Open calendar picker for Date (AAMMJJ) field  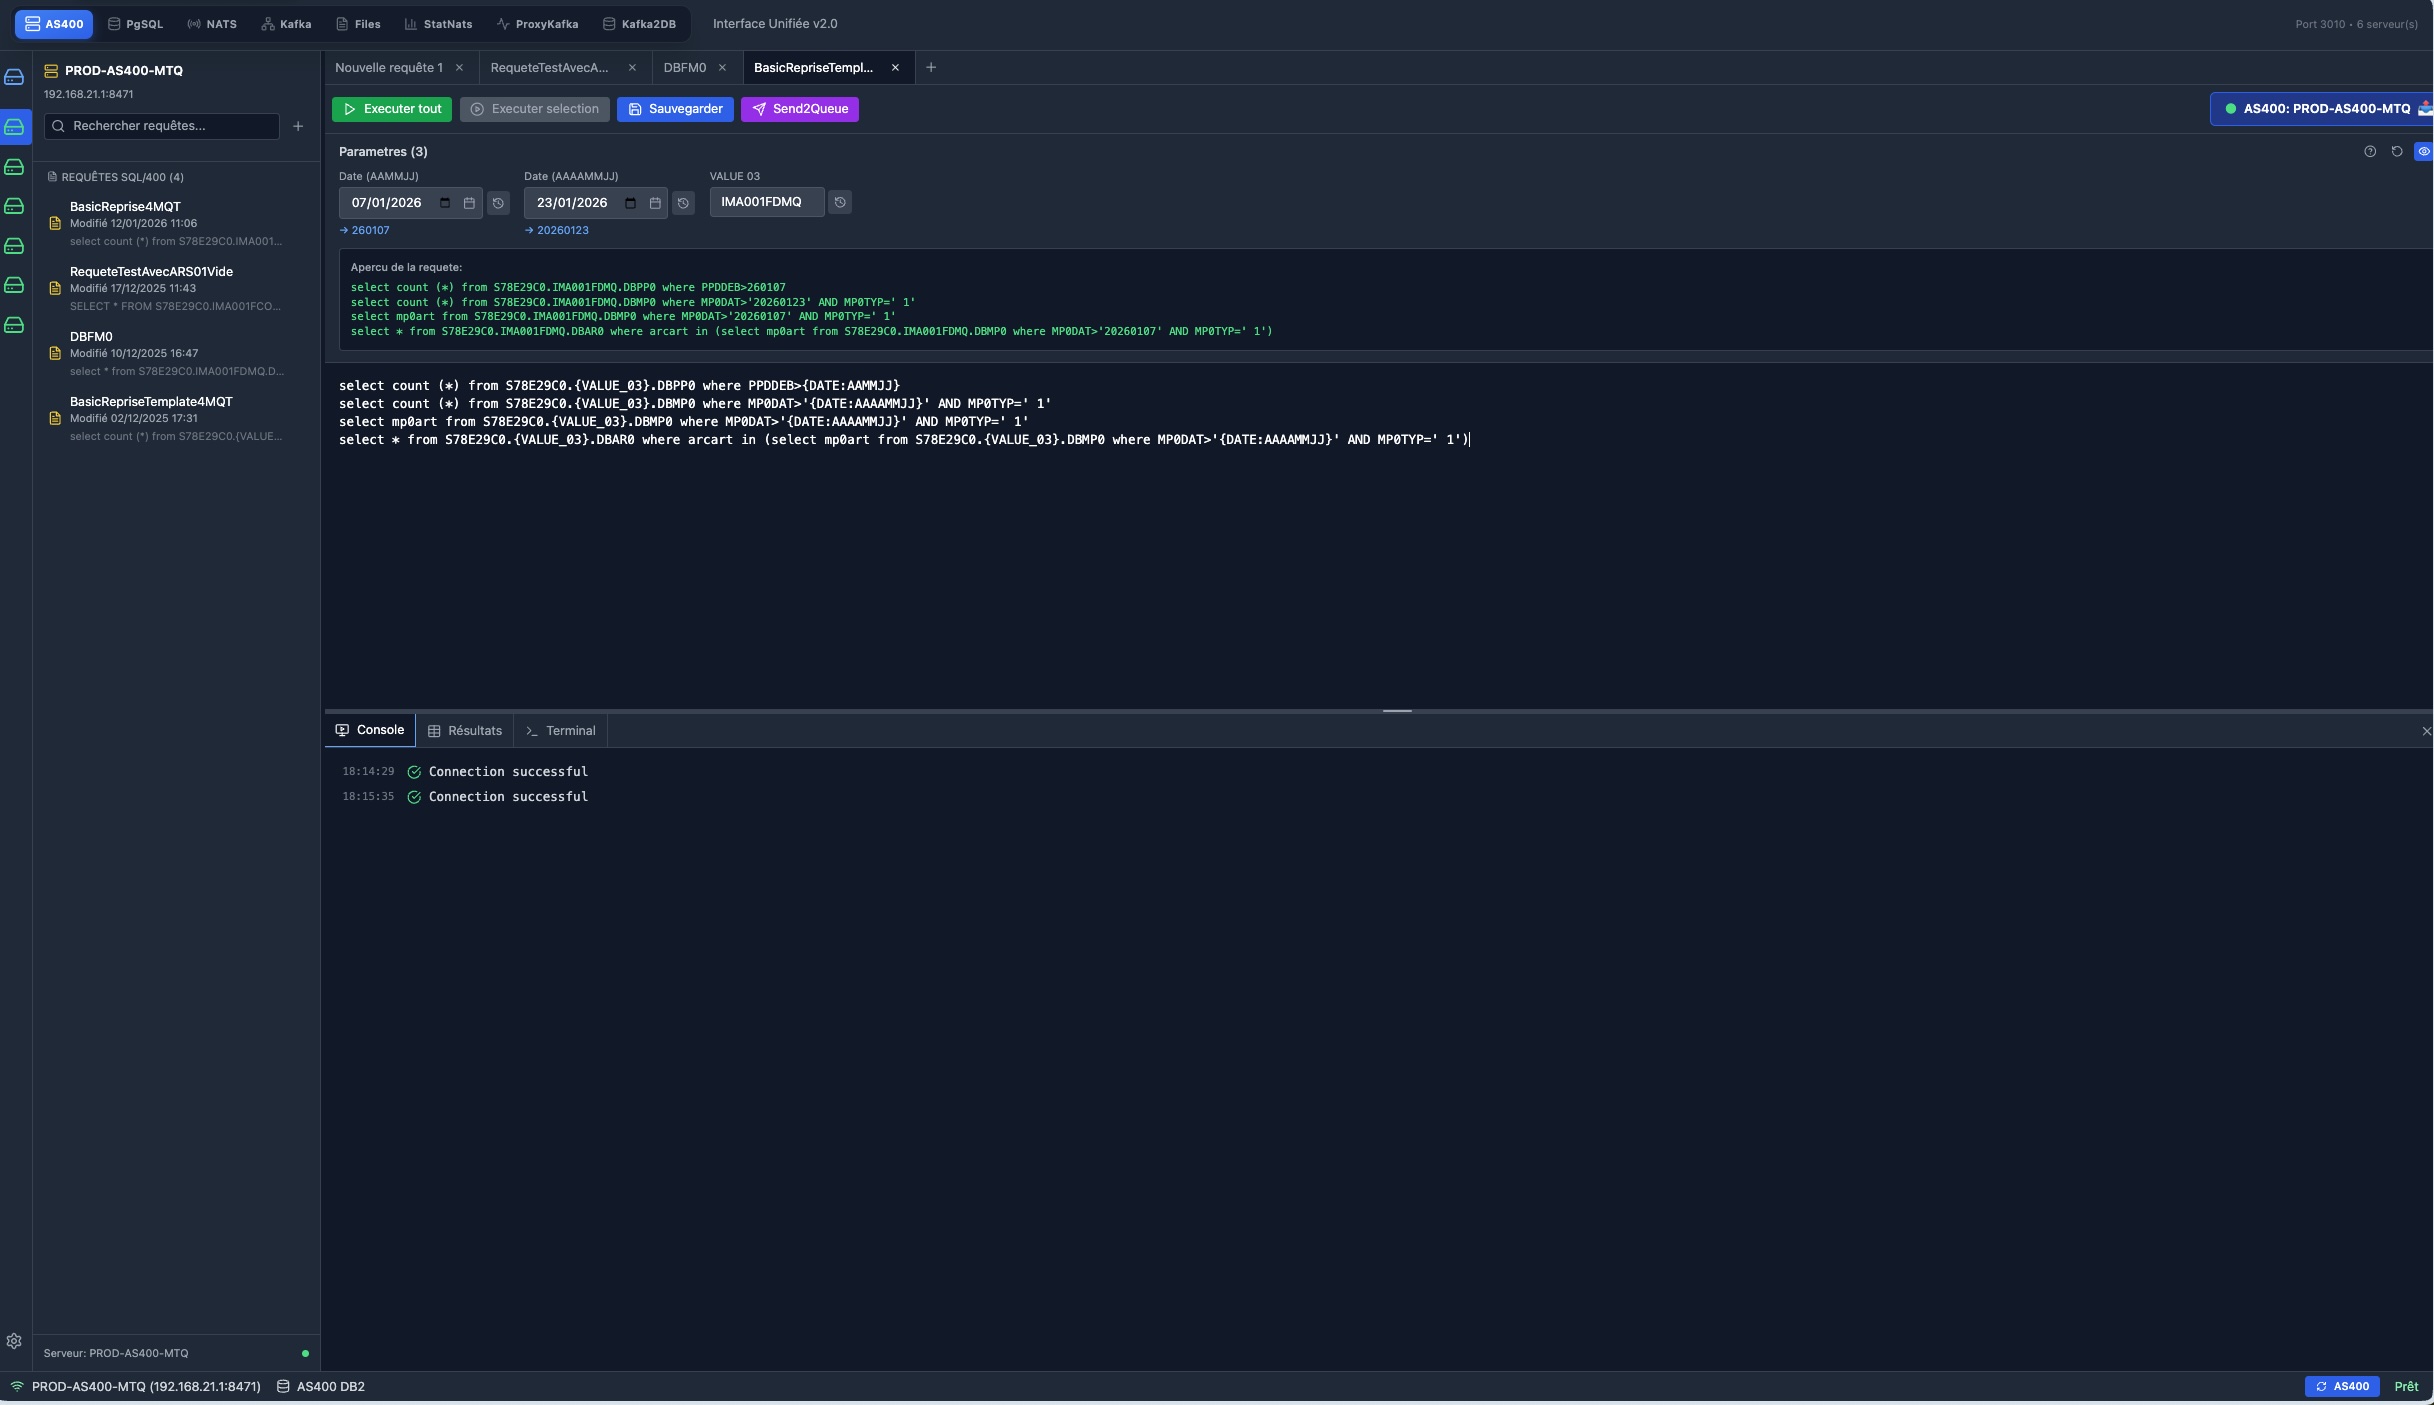469,203
